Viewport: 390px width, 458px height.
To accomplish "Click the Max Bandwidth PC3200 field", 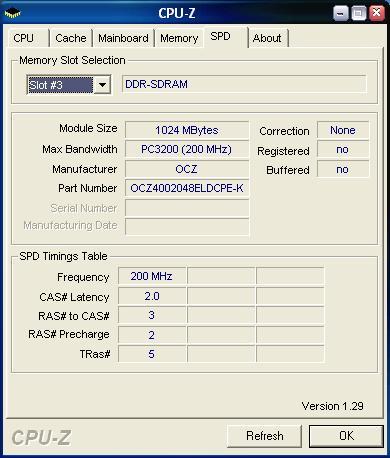I will [187, 149].
